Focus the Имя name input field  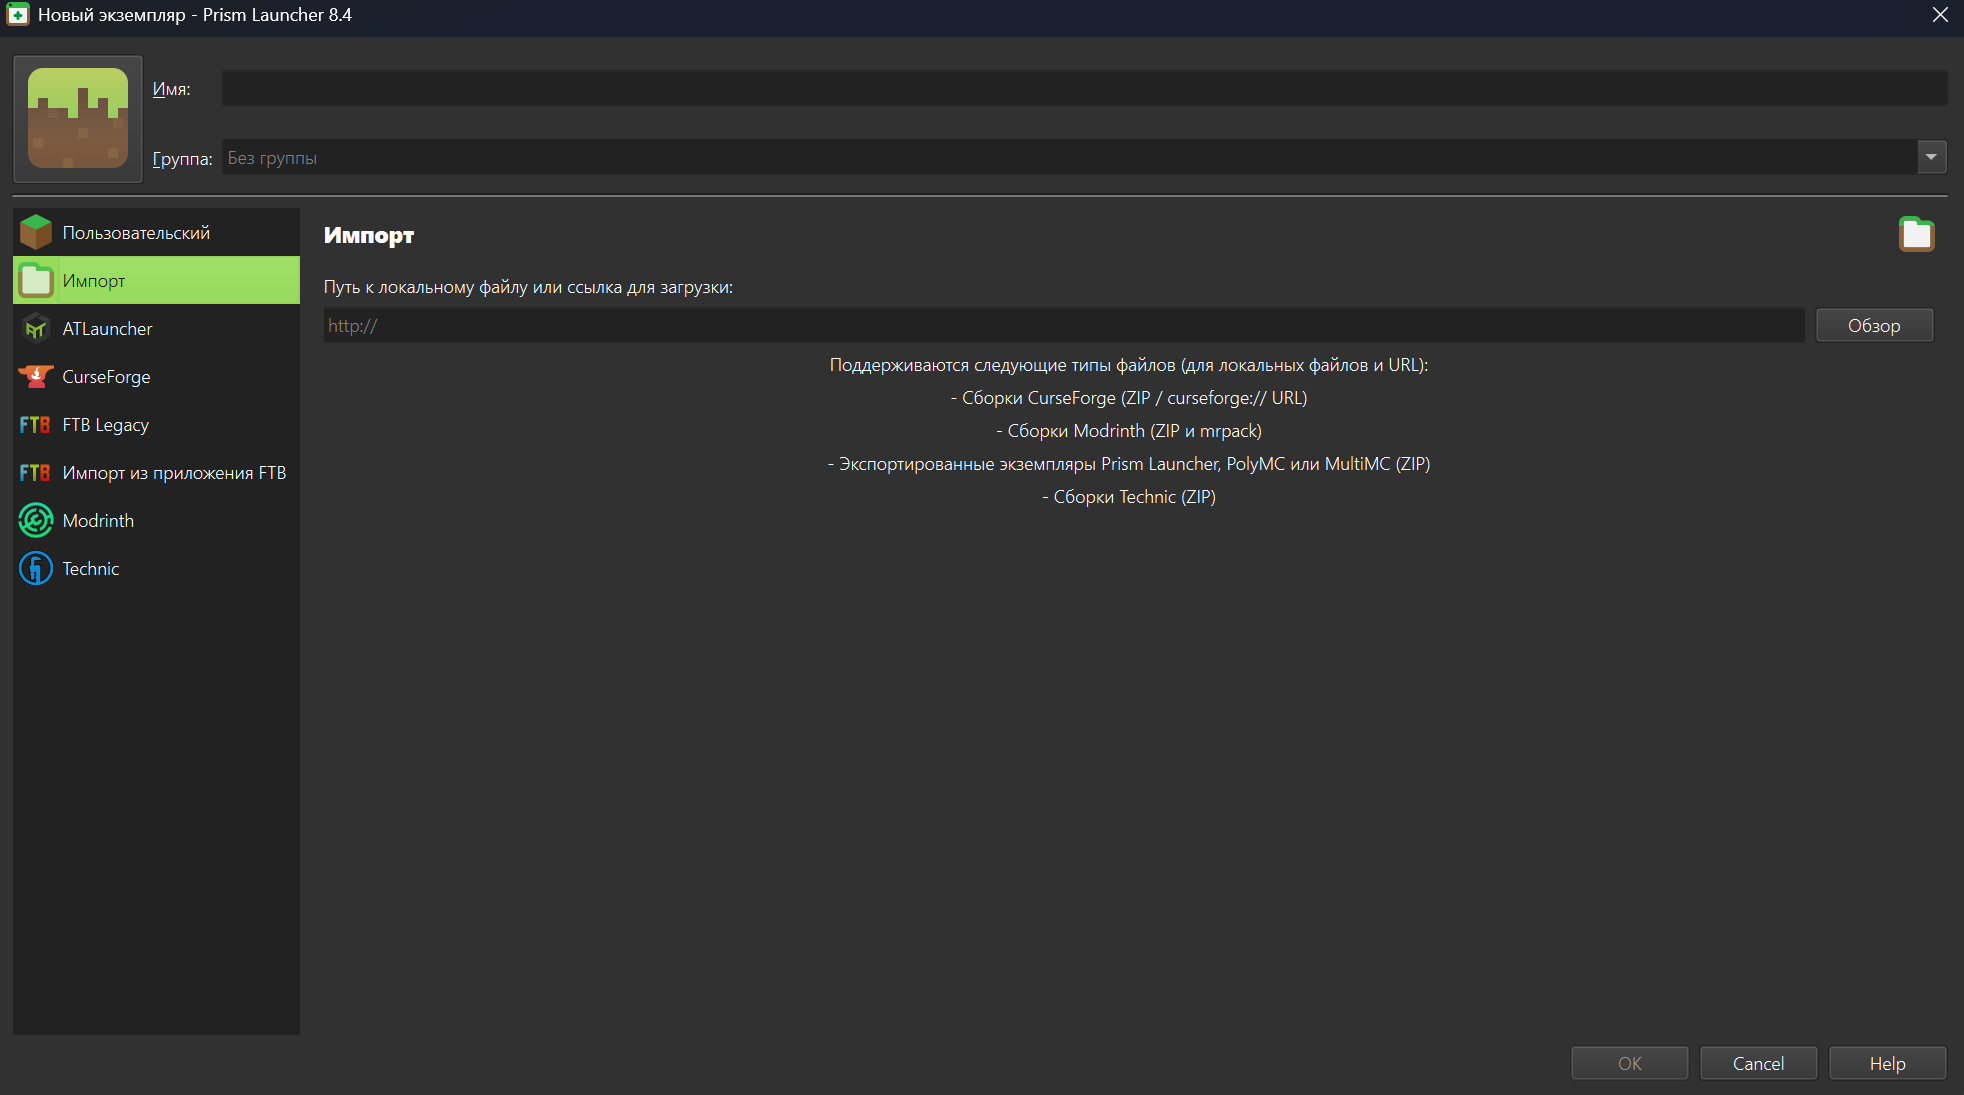1083,88
